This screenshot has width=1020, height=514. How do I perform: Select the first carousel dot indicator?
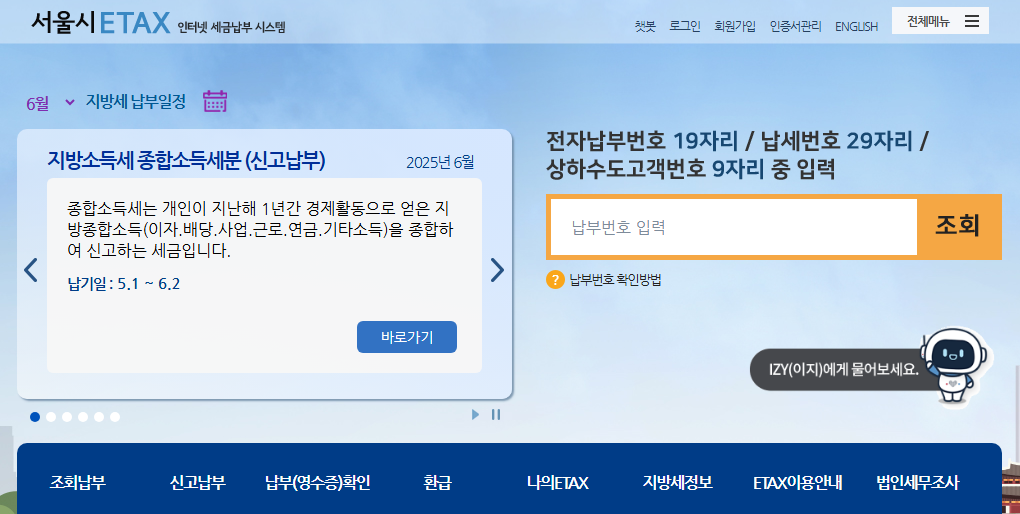coord(35,417)
